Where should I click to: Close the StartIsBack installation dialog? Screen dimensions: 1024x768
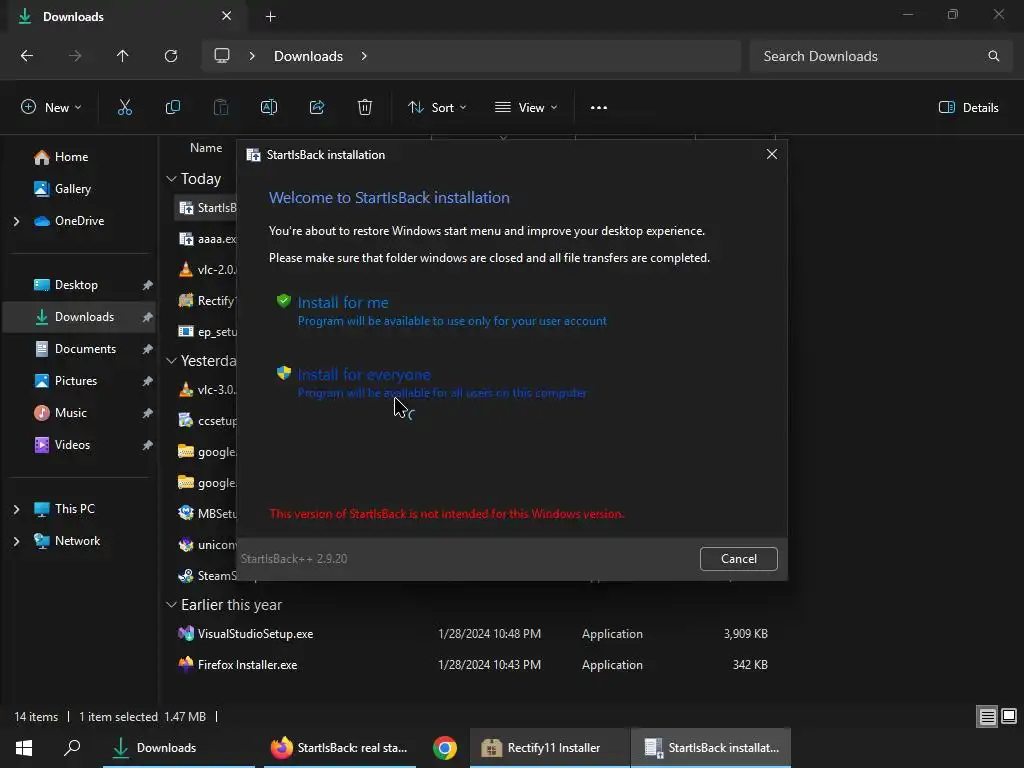tap(772, 154)
